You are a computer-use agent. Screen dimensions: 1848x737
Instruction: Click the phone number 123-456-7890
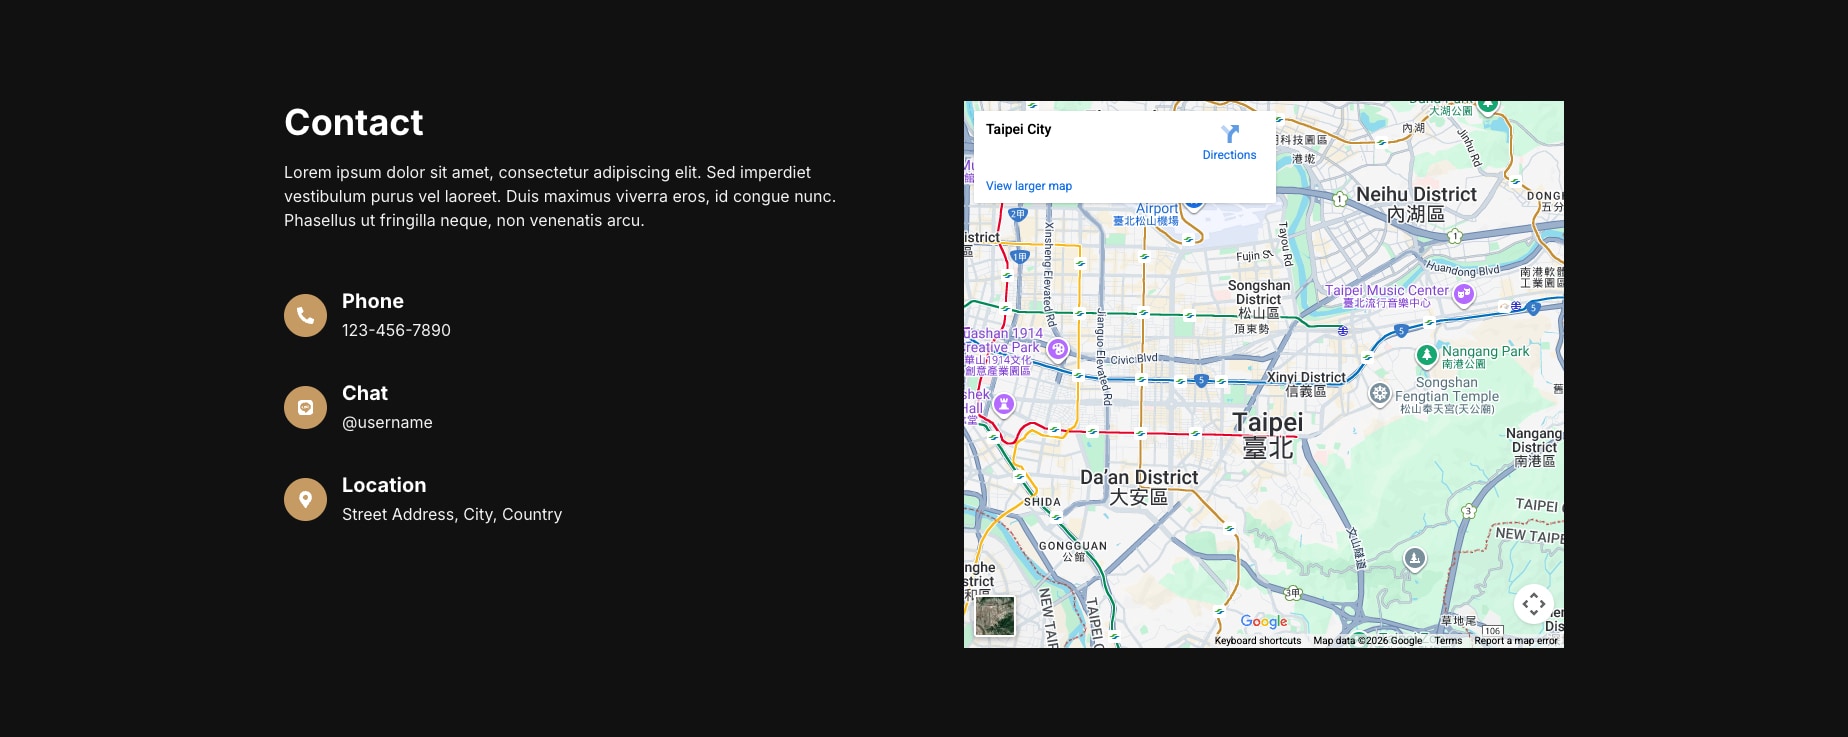coord(396,330)
